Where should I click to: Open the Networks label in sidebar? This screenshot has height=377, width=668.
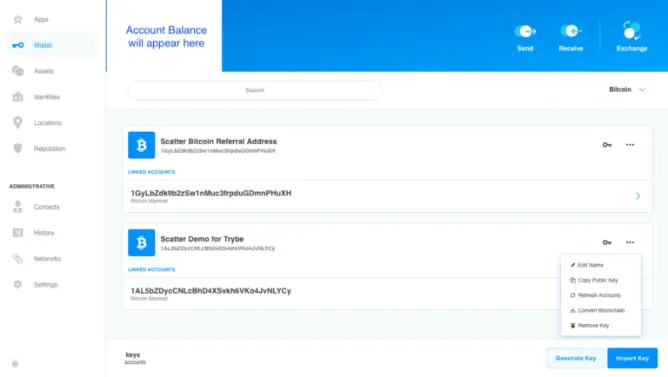click(47, 259)
